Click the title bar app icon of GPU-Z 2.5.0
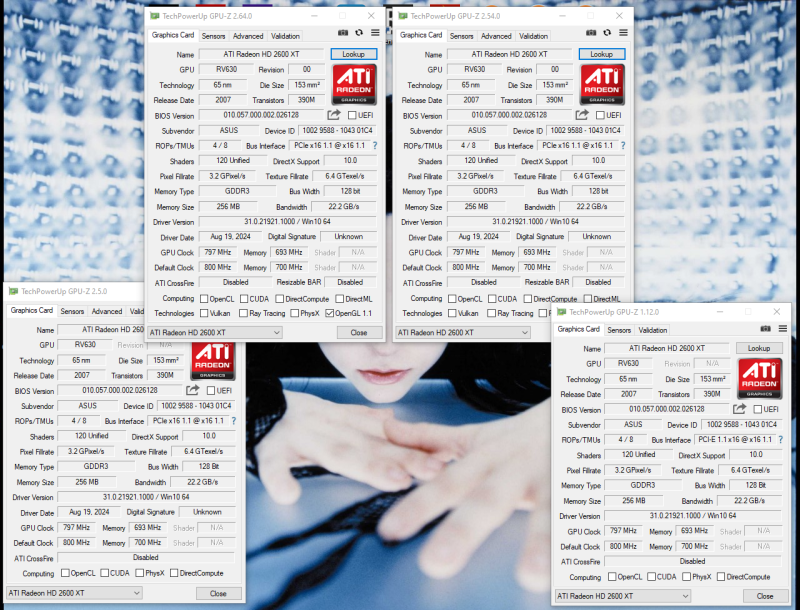800x610 pixels. pyautogui.click(x=13, y=291)
